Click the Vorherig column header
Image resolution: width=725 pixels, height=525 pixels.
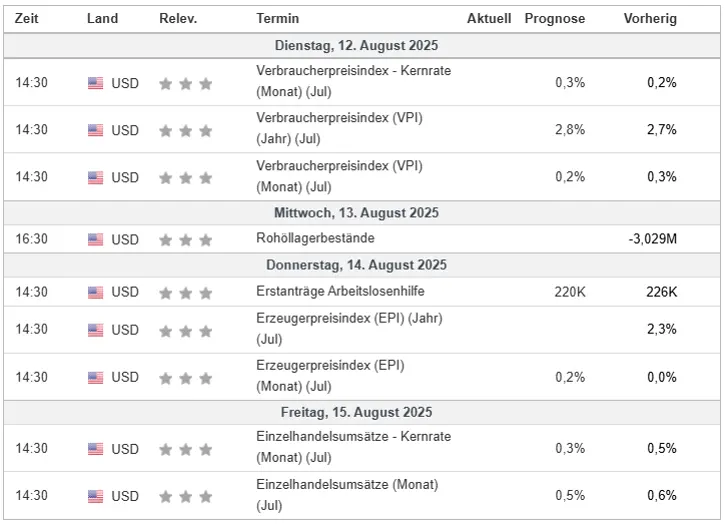[650, 19]
